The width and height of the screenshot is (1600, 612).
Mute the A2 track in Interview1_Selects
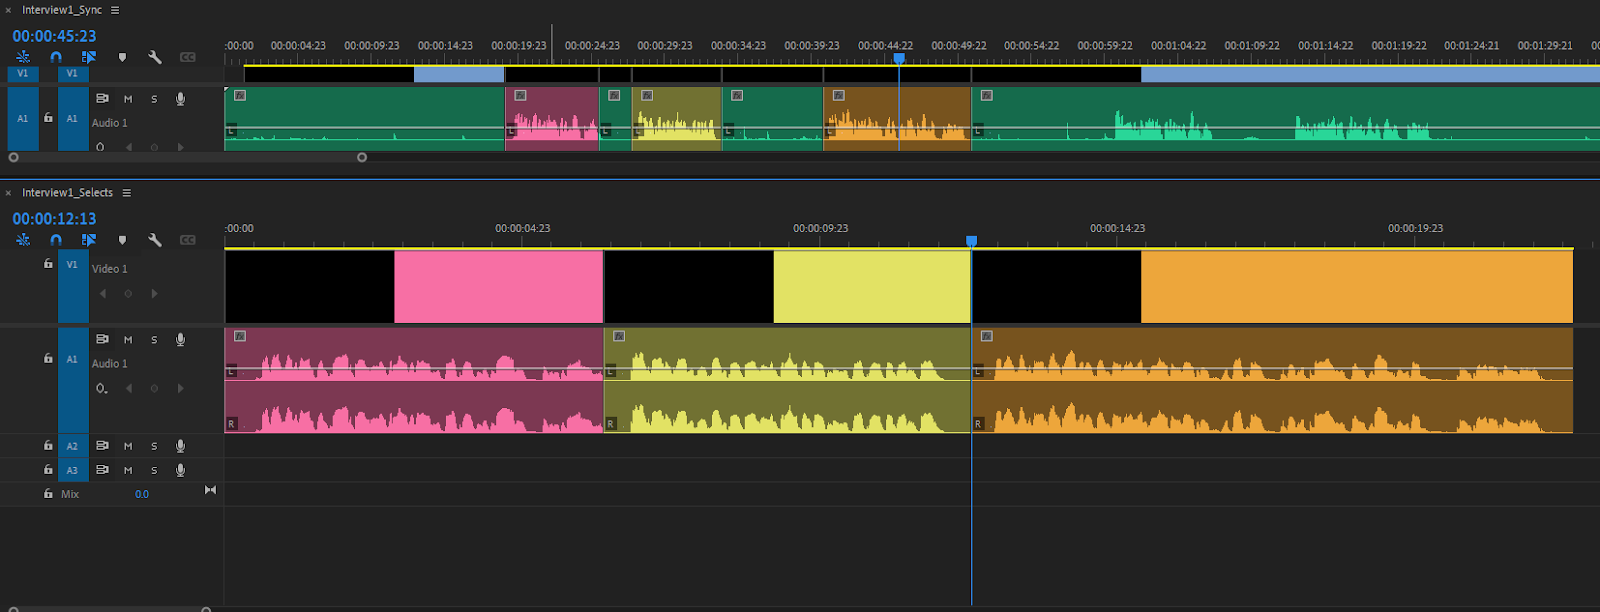(x=128, y=446)
